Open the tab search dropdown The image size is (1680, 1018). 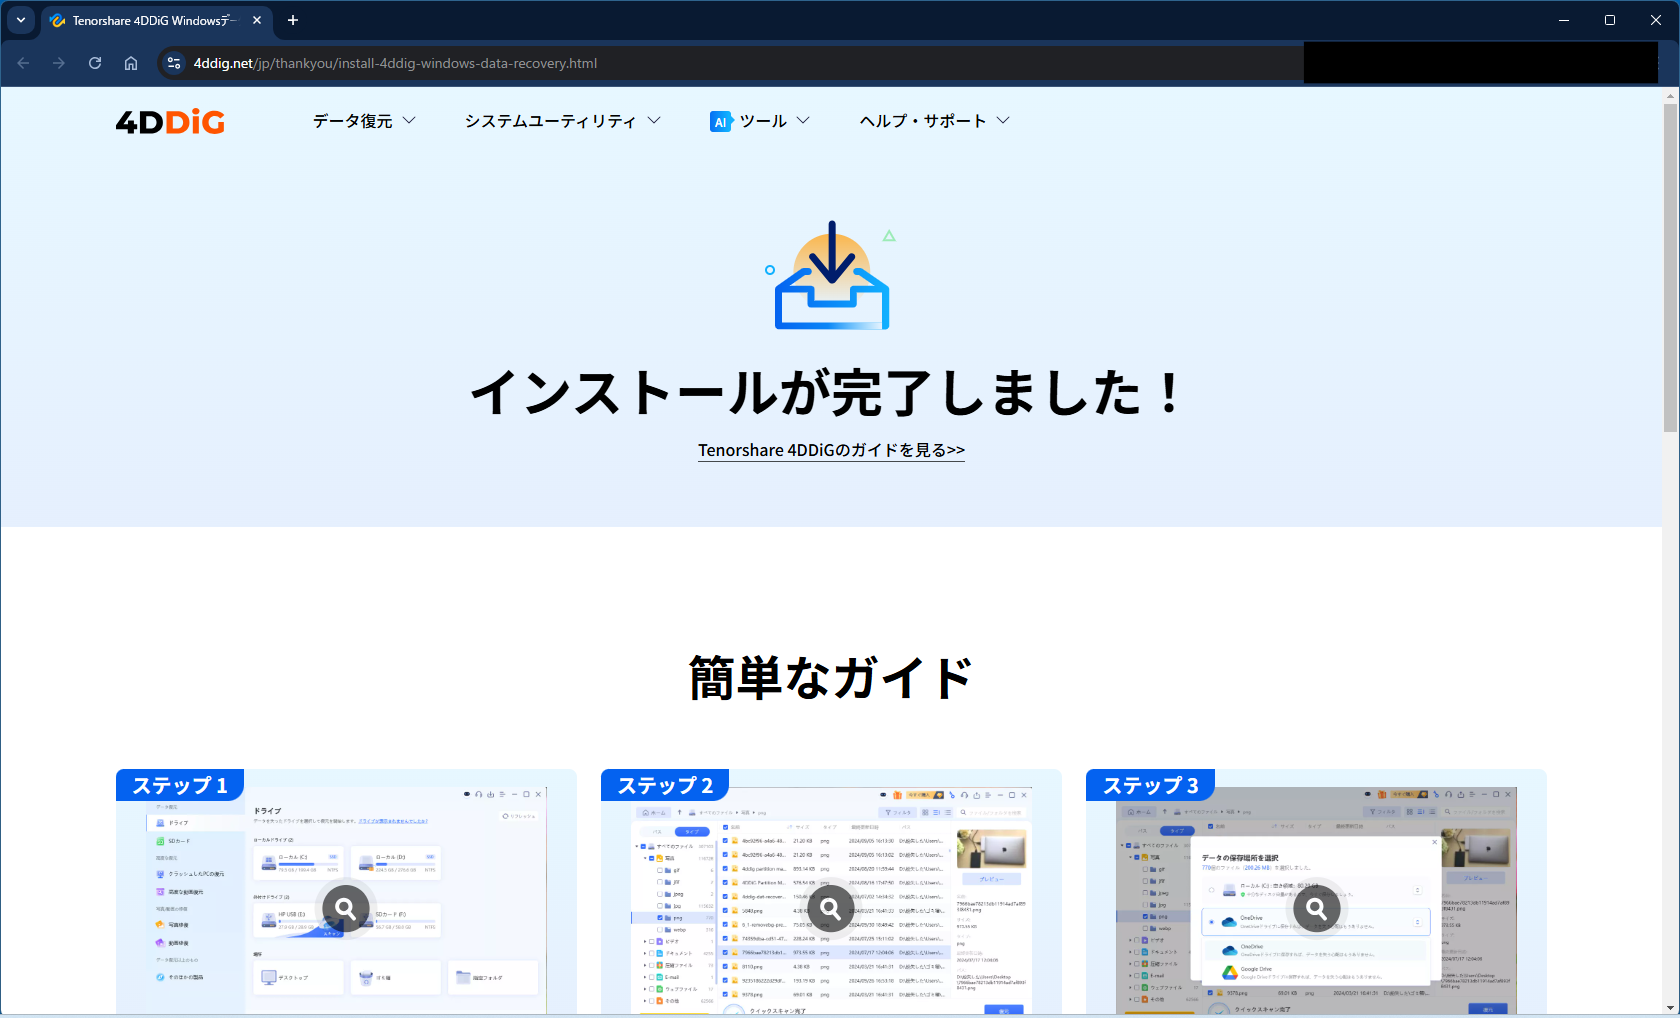tap(21, 20)
